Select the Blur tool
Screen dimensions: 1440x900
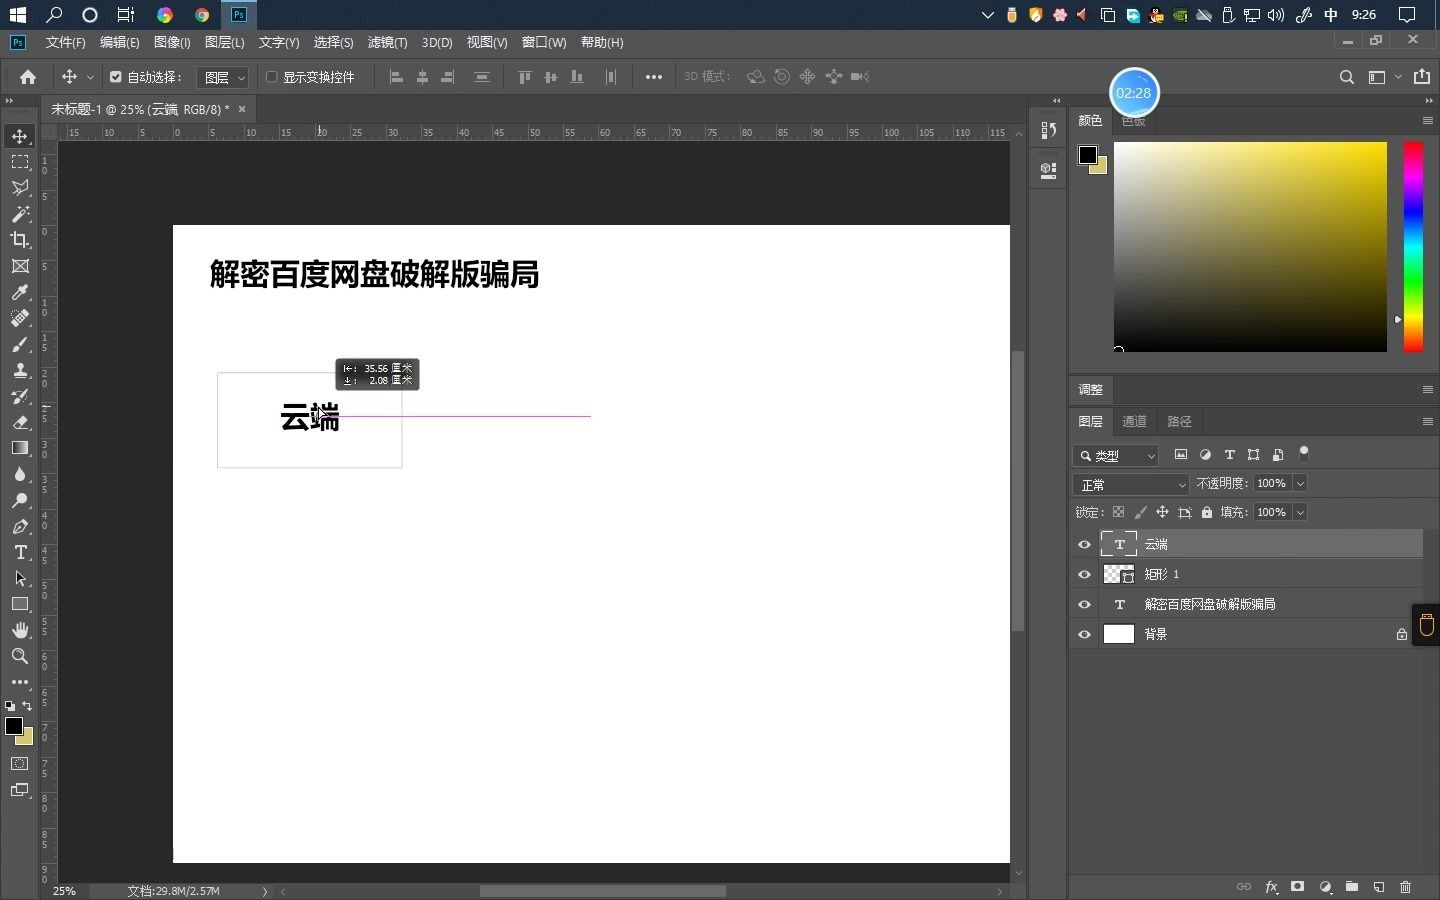[20, 474]
